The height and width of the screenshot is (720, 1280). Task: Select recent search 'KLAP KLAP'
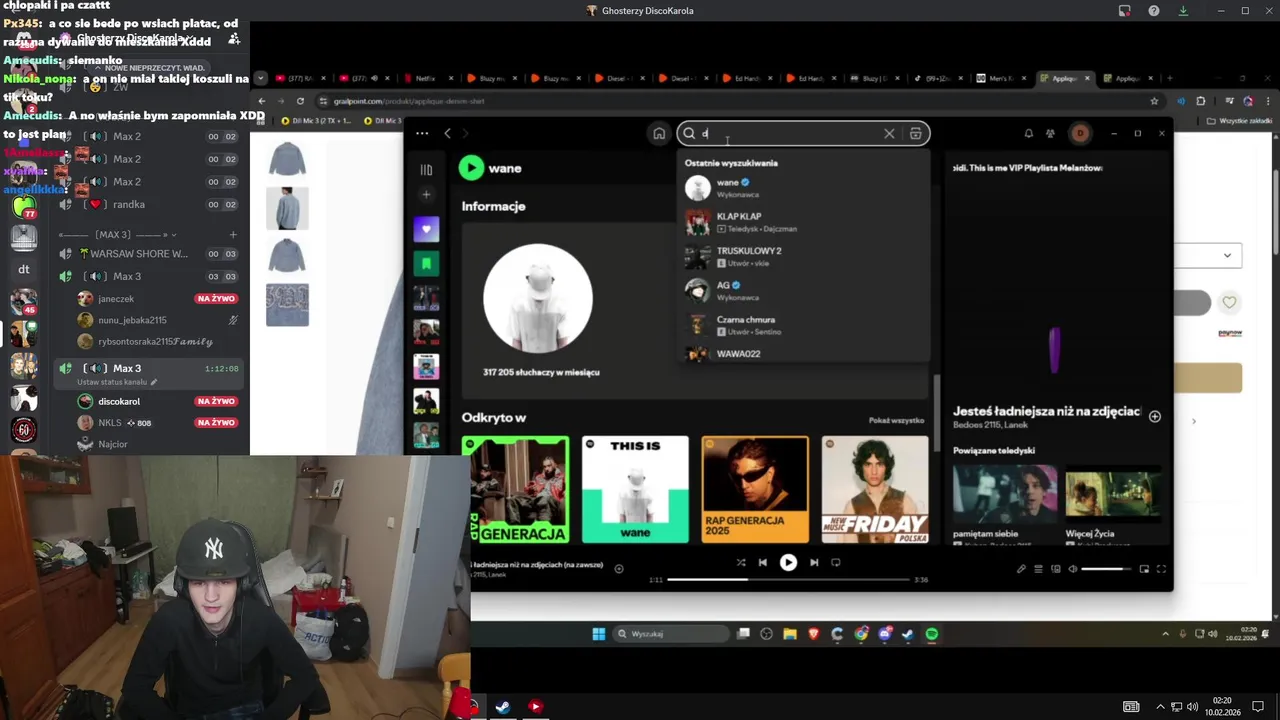point(803,222)
